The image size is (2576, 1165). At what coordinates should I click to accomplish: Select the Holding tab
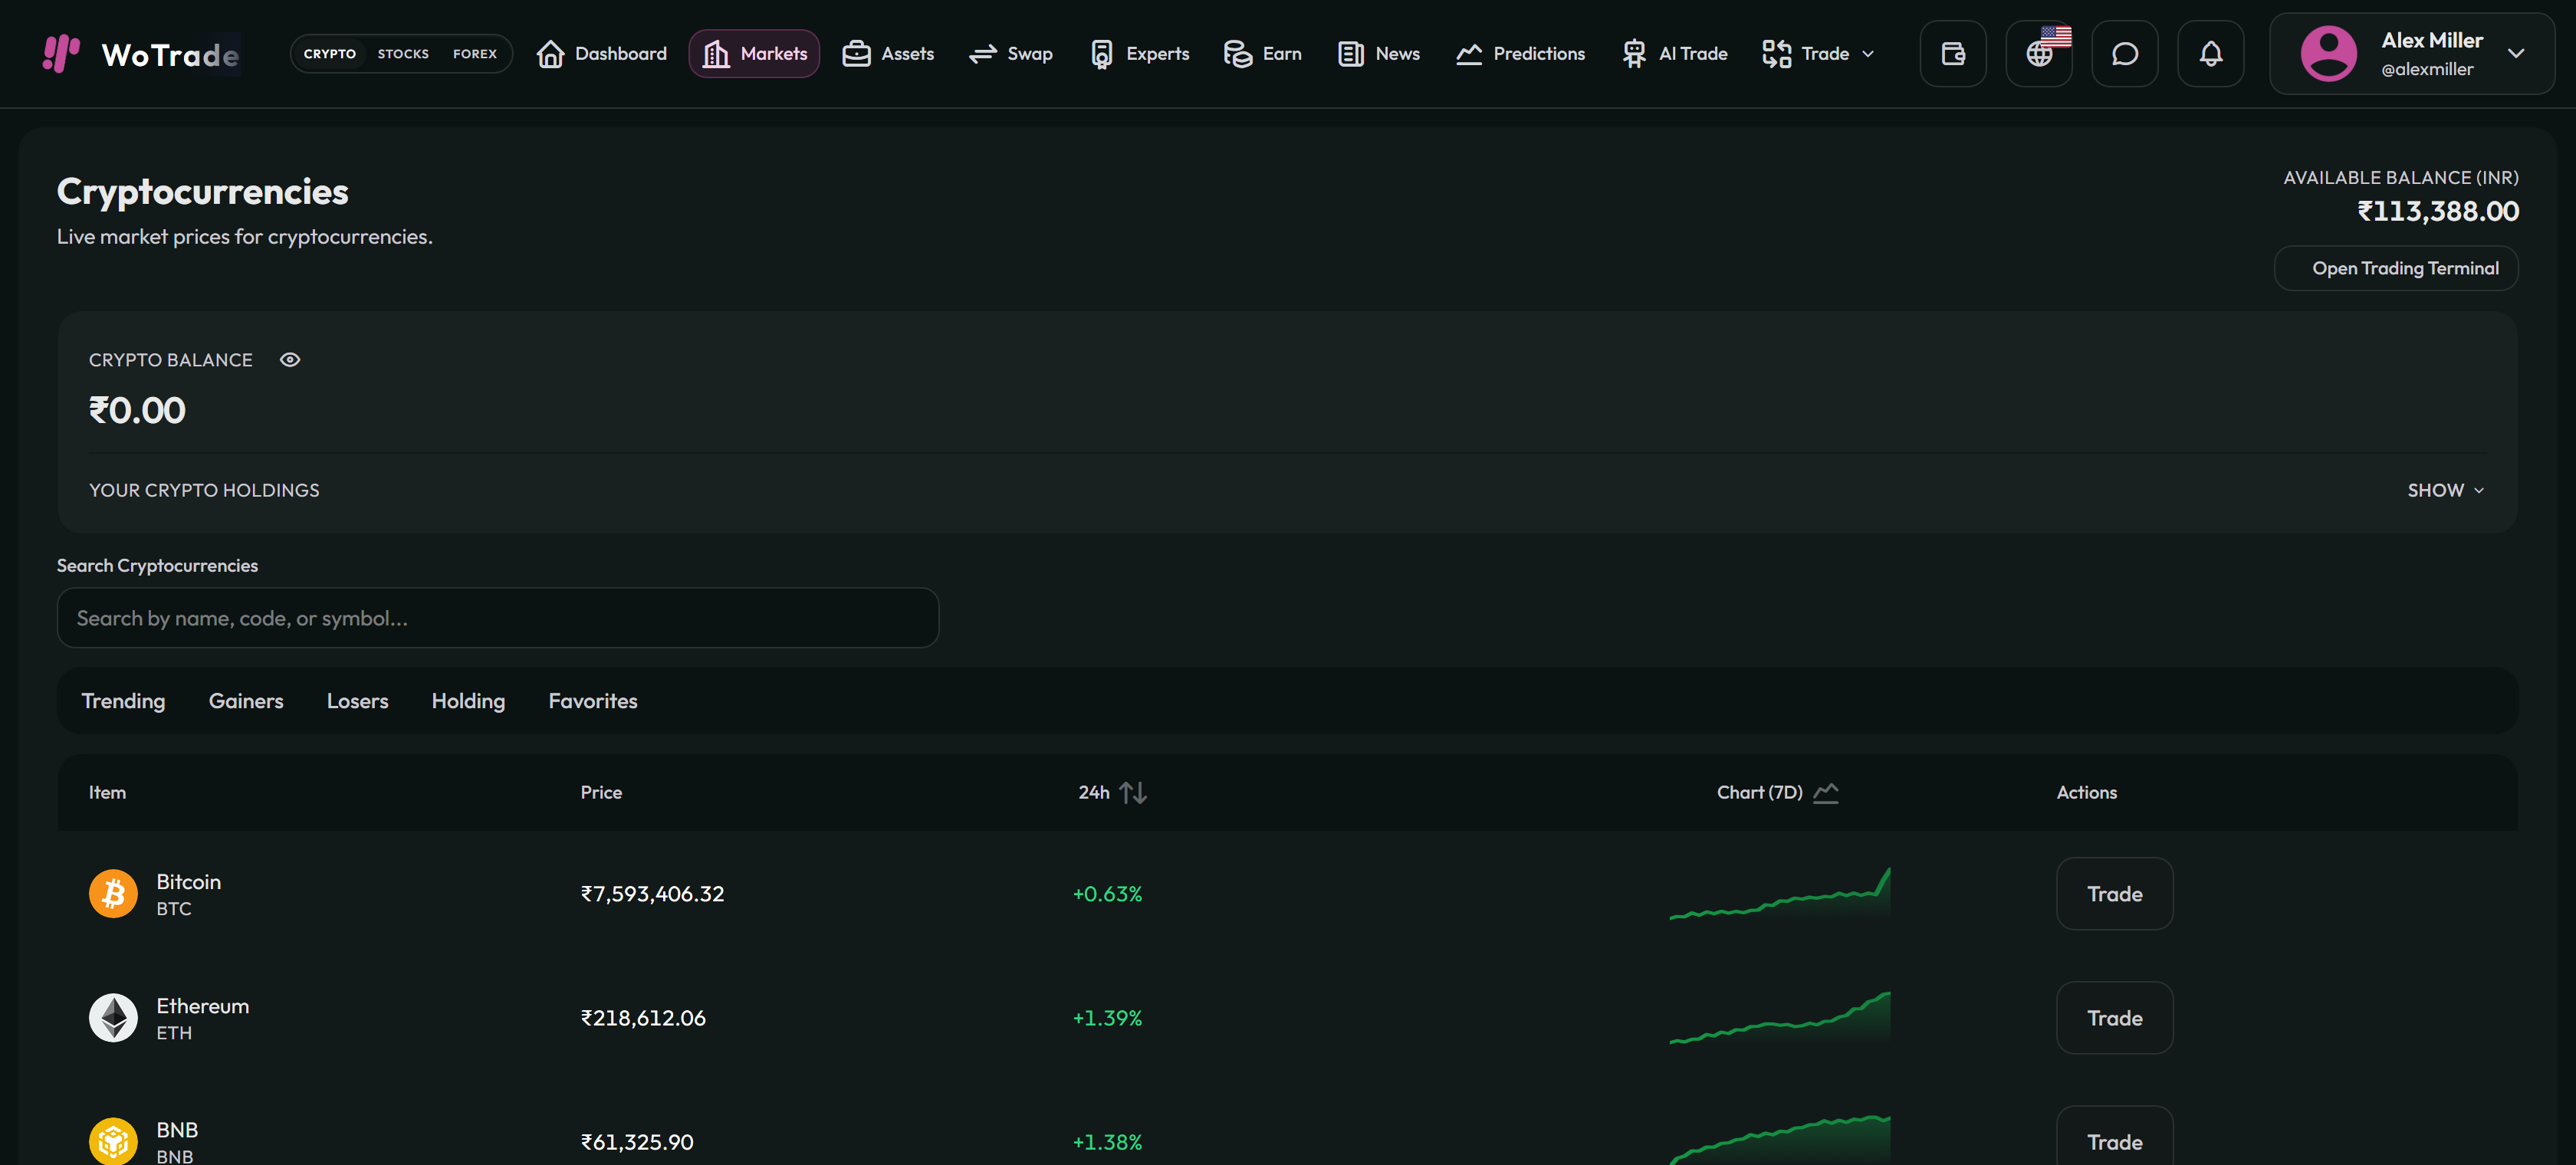pos(468,701)
